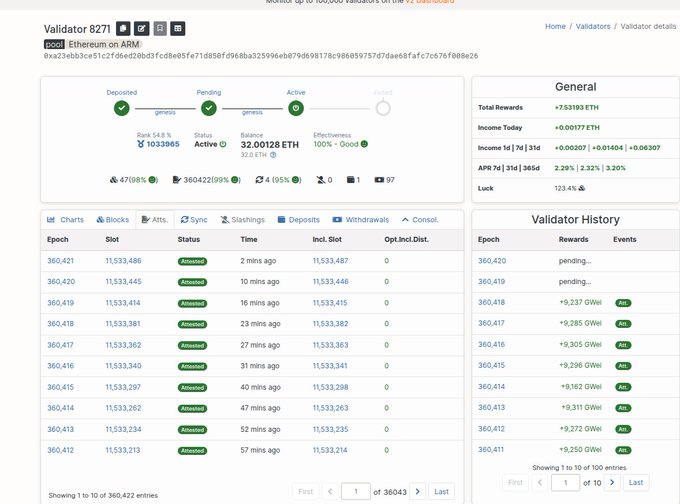Click the Deposited checkmark circle

pos(121,108)
